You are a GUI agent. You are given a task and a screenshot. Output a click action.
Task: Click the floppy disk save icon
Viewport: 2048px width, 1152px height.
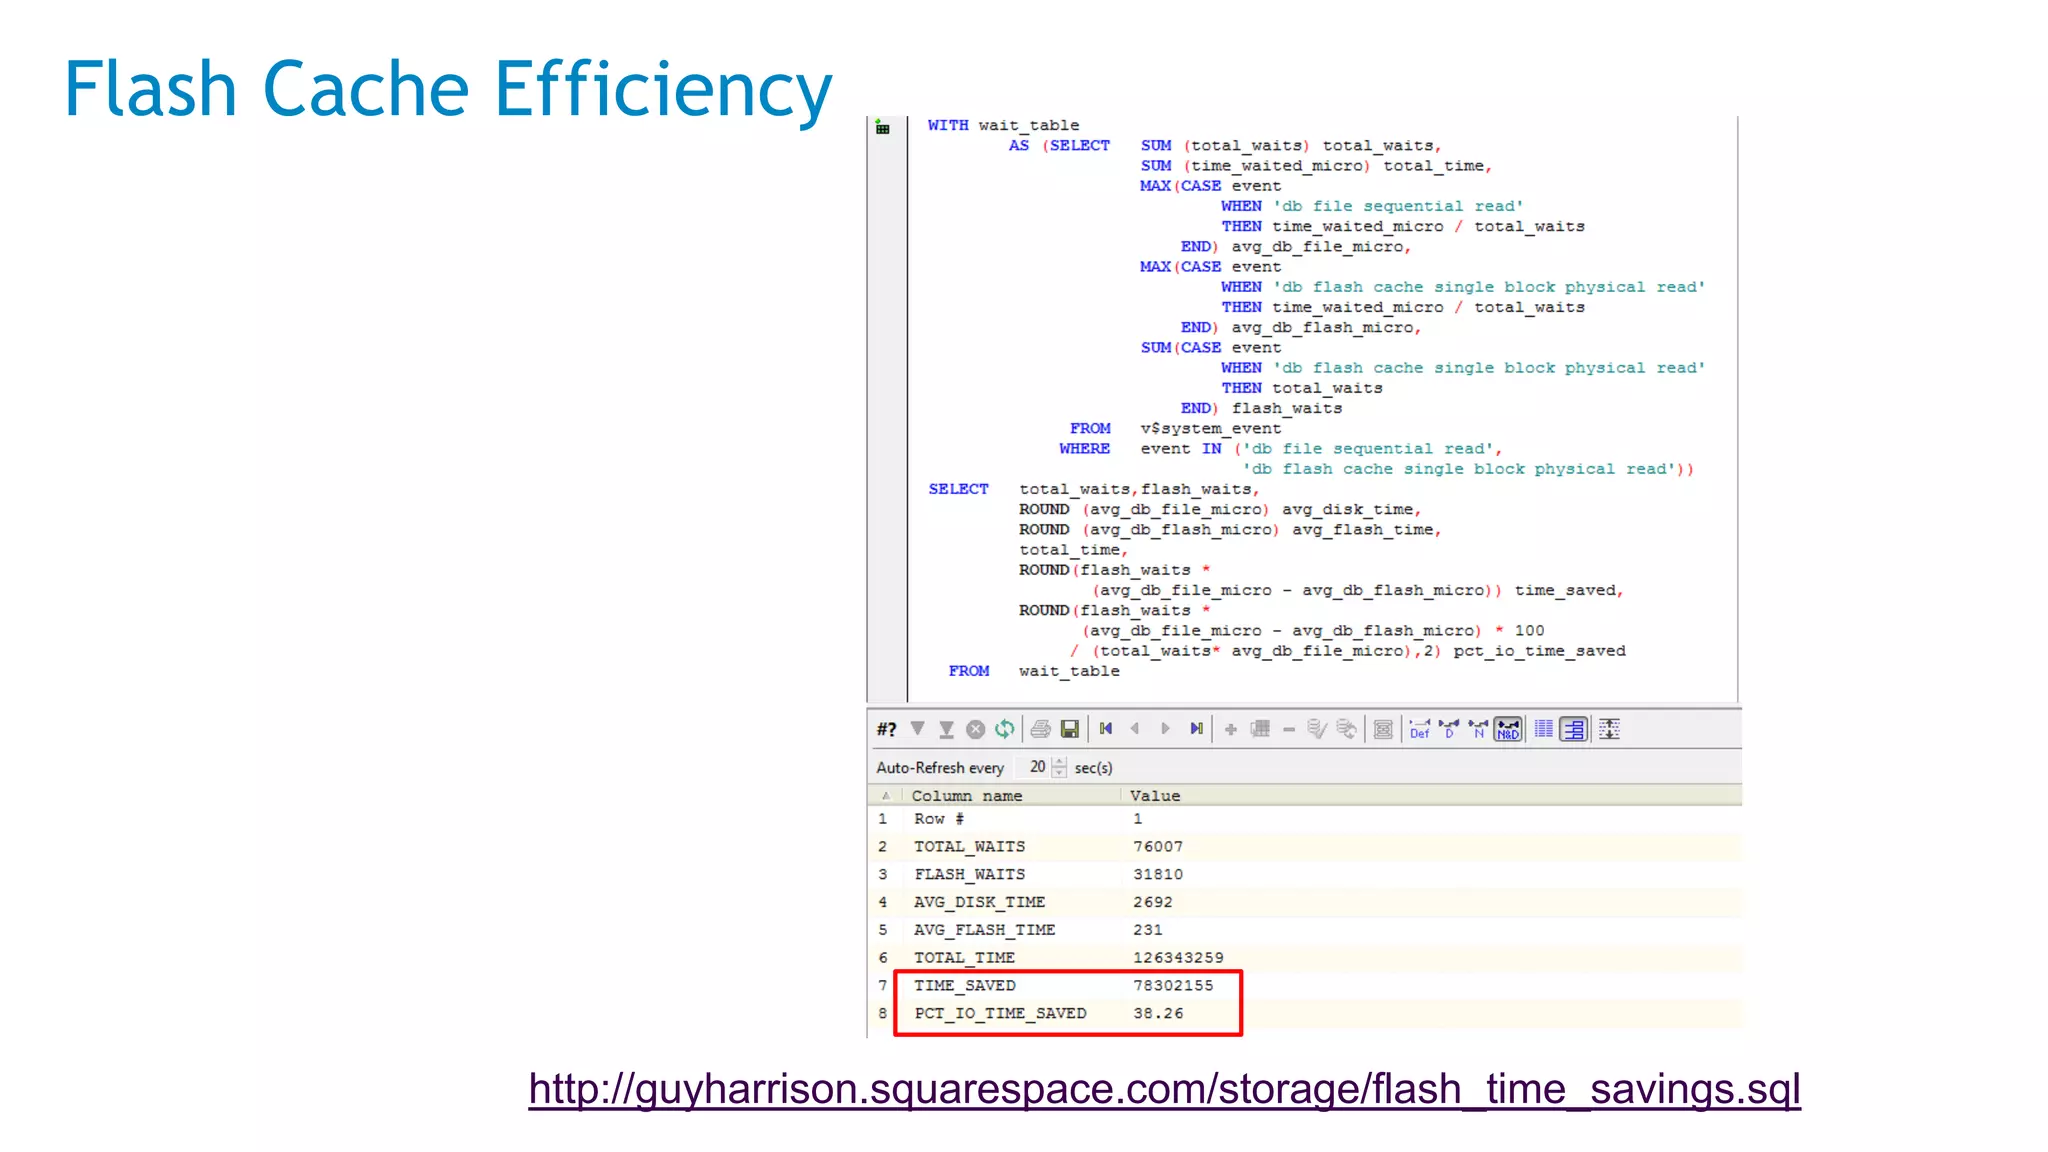pyautogui.click(x=1070, y=729)
